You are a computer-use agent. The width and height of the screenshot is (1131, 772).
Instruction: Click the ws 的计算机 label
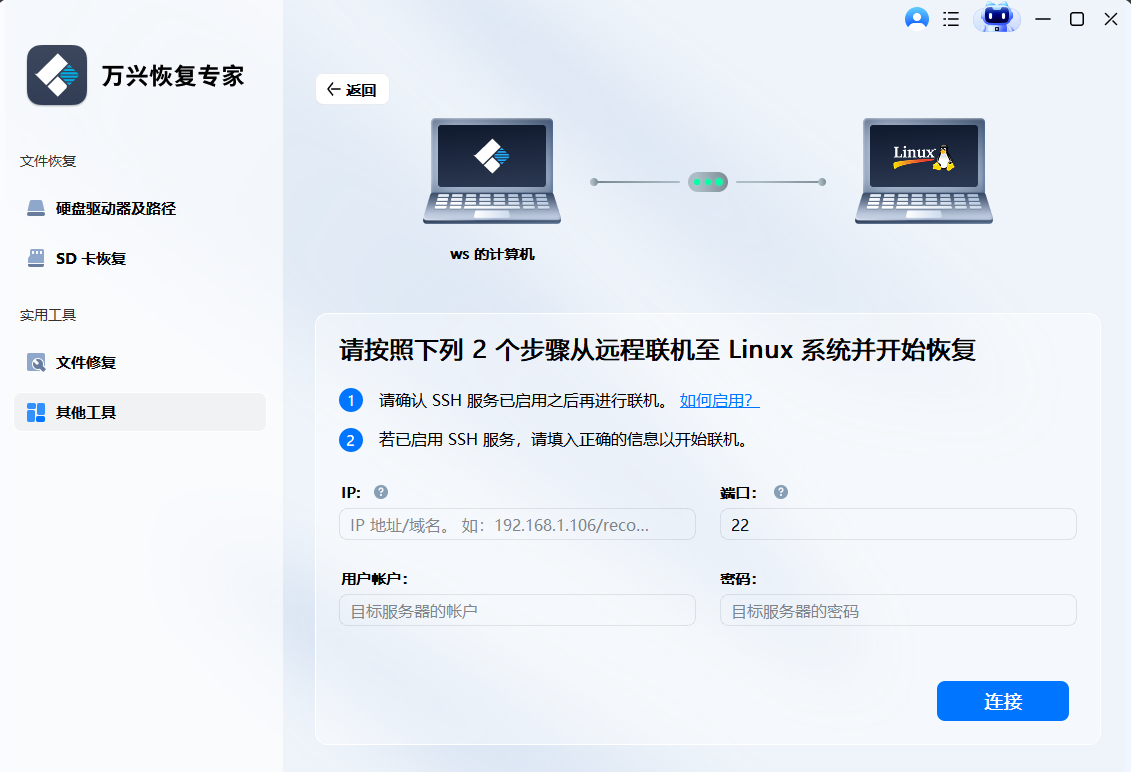[x=493, y=254]
